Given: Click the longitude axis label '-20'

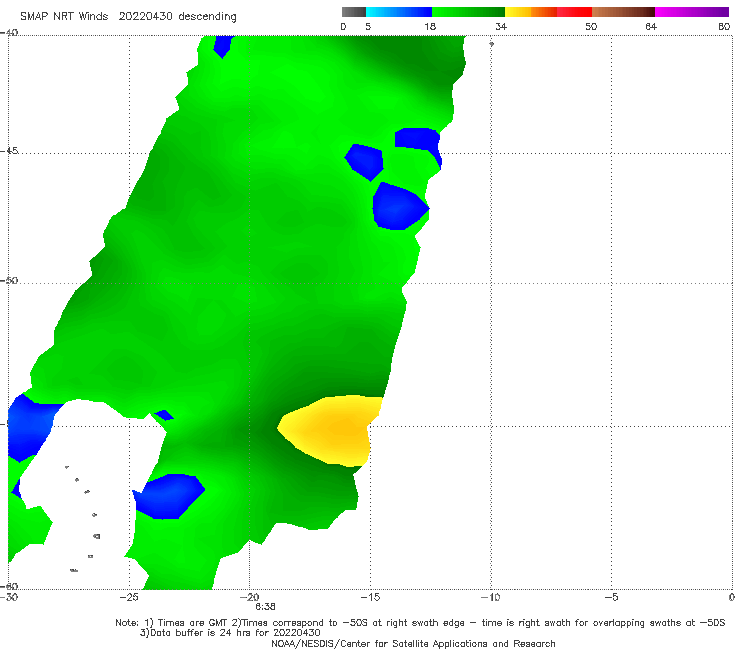Looking at the screenshot, I should 250,597.
